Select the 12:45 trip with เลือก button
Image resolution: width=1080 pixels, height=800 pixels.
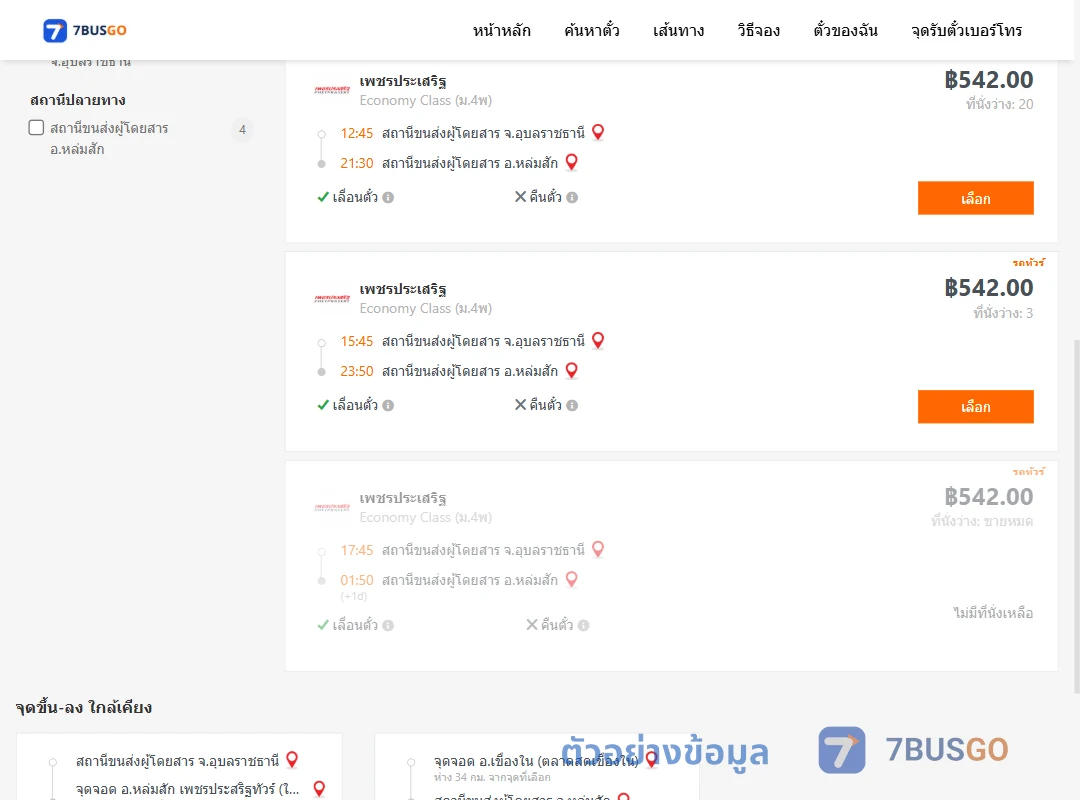pyautogui.click(x=975, y=198)
